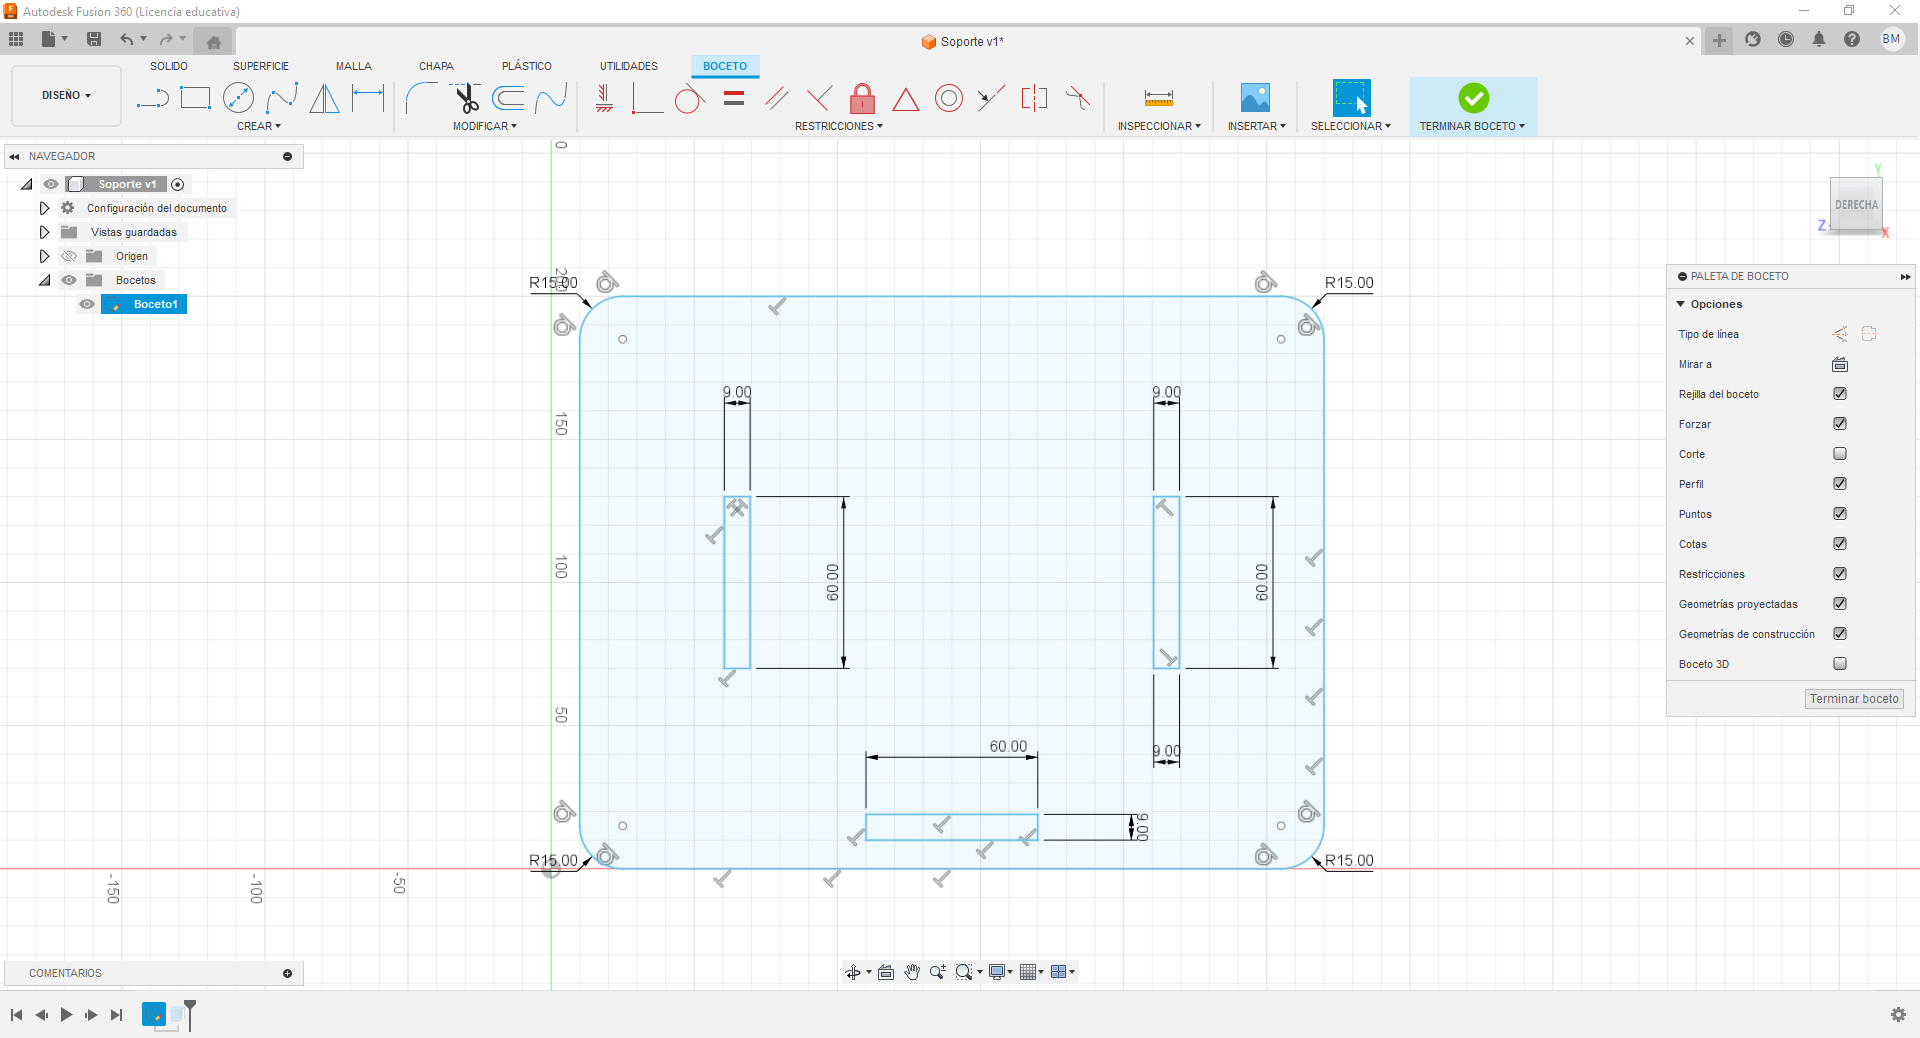Show the Origen folder with its eye icon
This screenshot has width=1920, height=1038.
pyautogui.click(x=69, y=256)
